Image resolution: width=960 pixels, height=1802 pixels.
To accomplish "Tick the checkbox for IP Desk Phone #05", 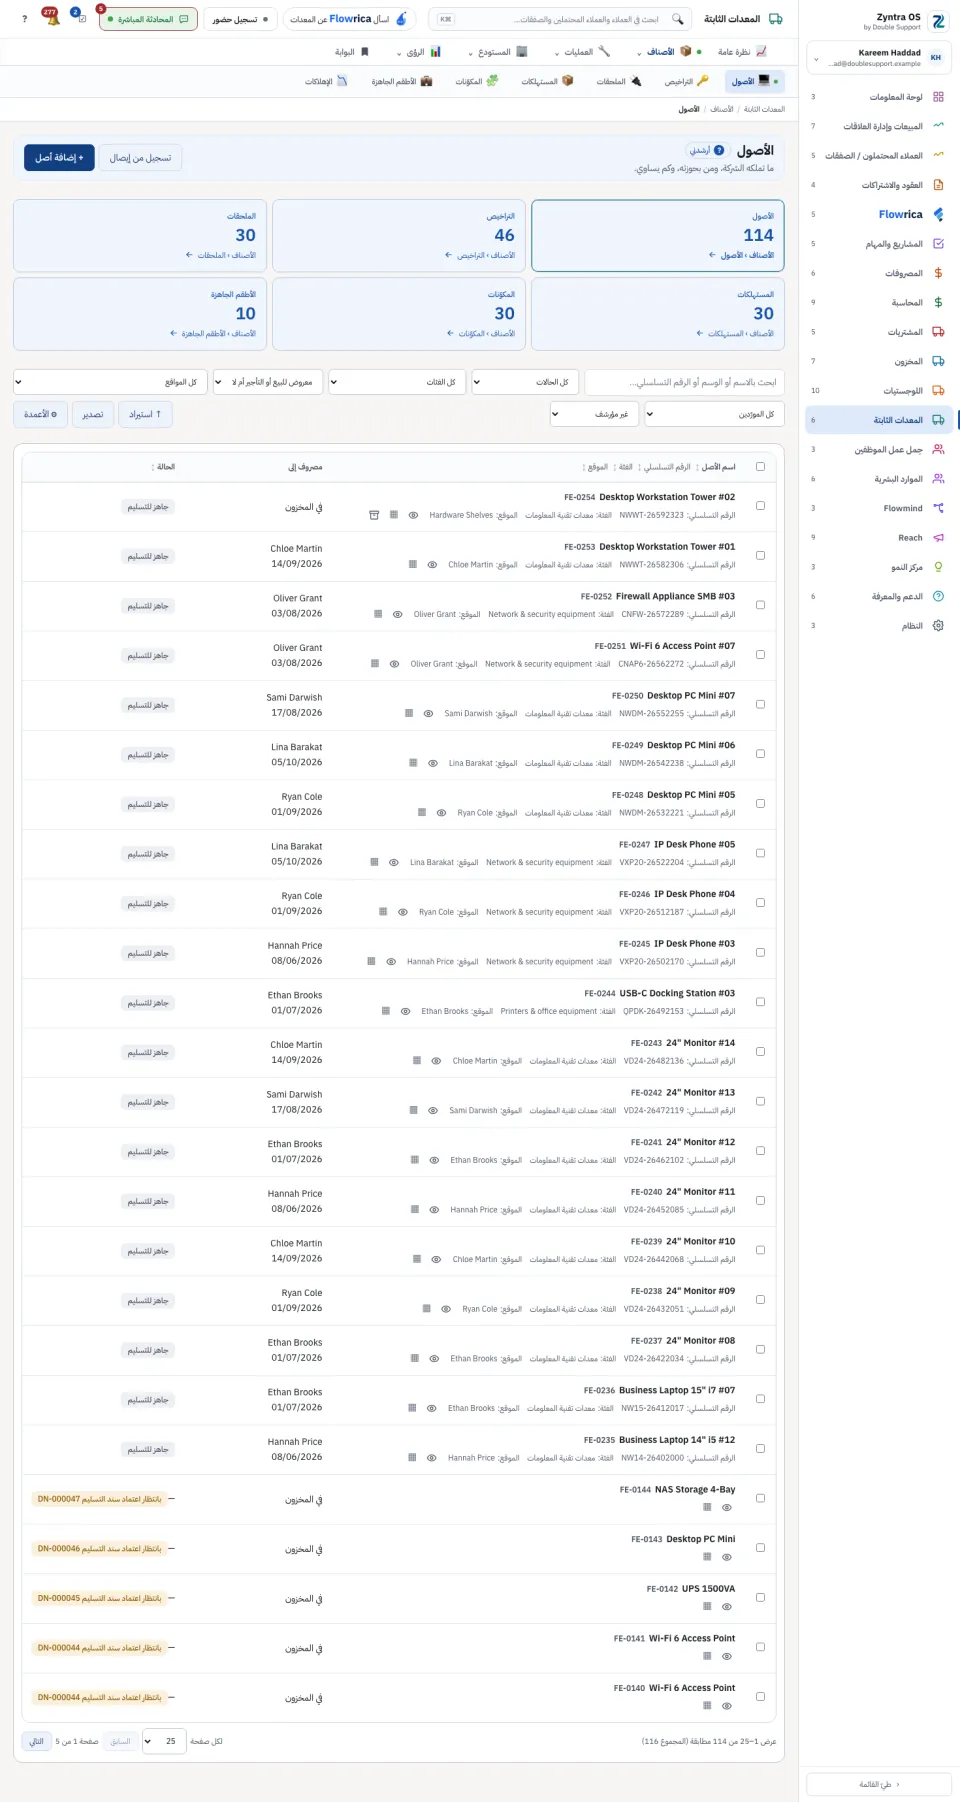I will click(761, 853).
